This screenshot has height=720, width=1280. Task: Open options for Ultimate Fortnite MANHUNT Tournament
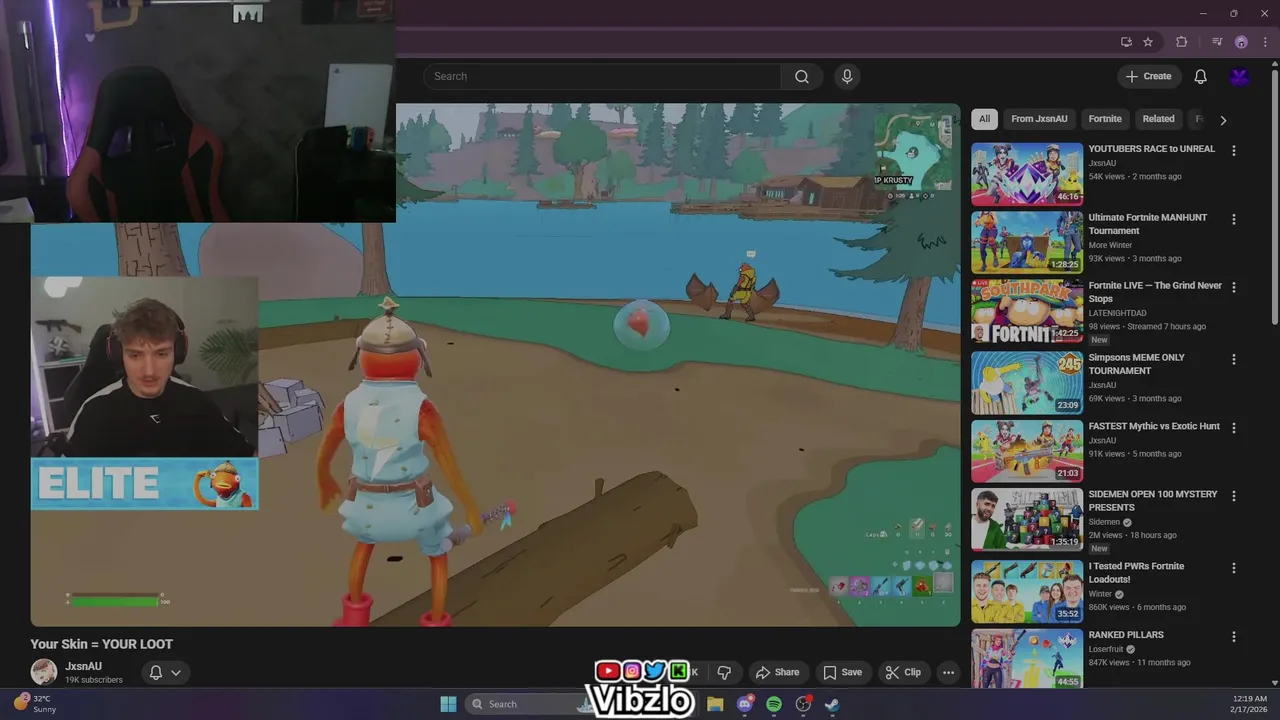coord(1233,219)
